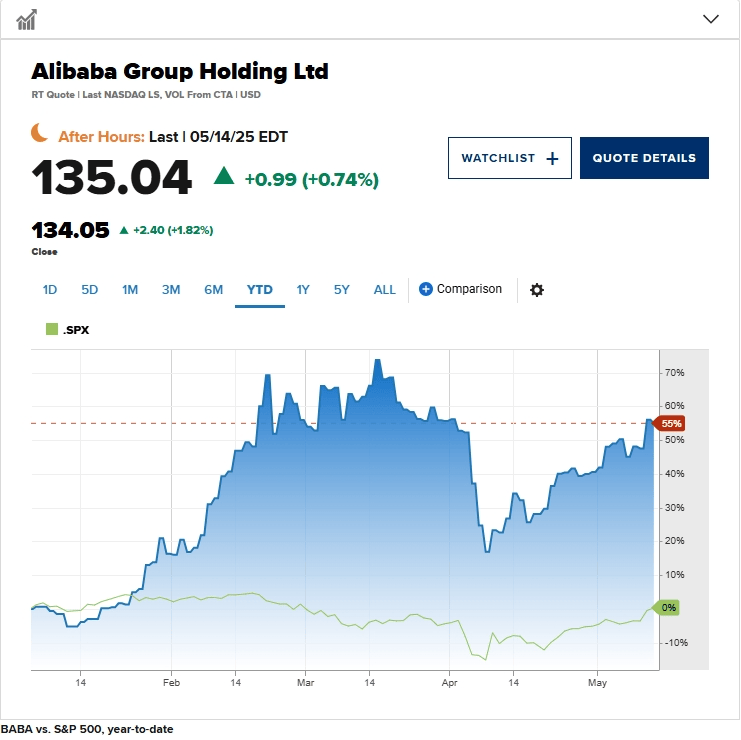Select the 1D time range

point(50,290)
